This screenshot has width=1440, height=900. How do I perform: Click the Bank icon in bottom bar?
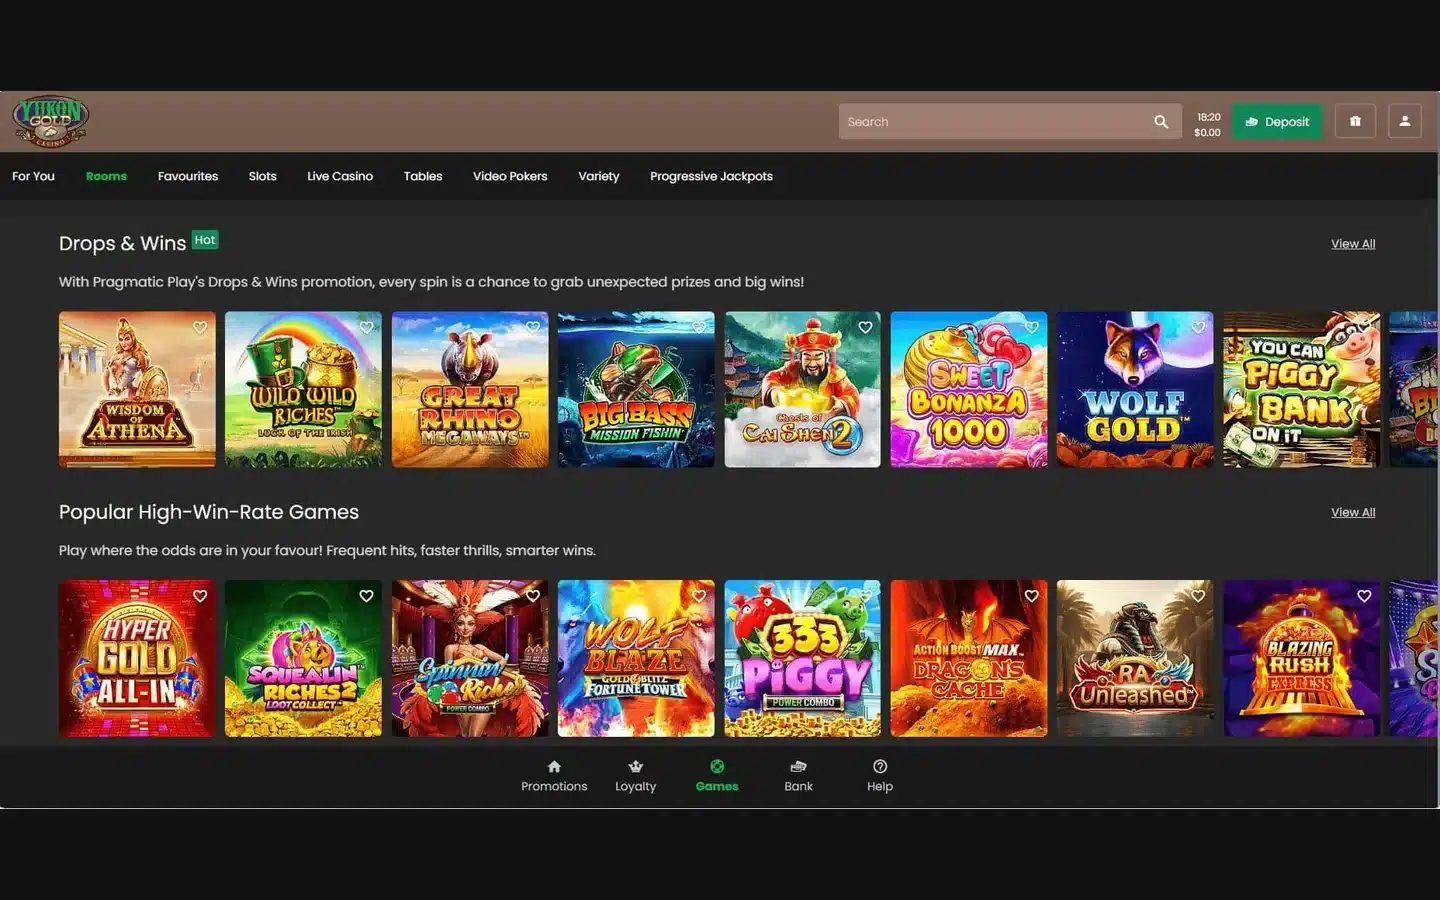click(x=798, y=767)
